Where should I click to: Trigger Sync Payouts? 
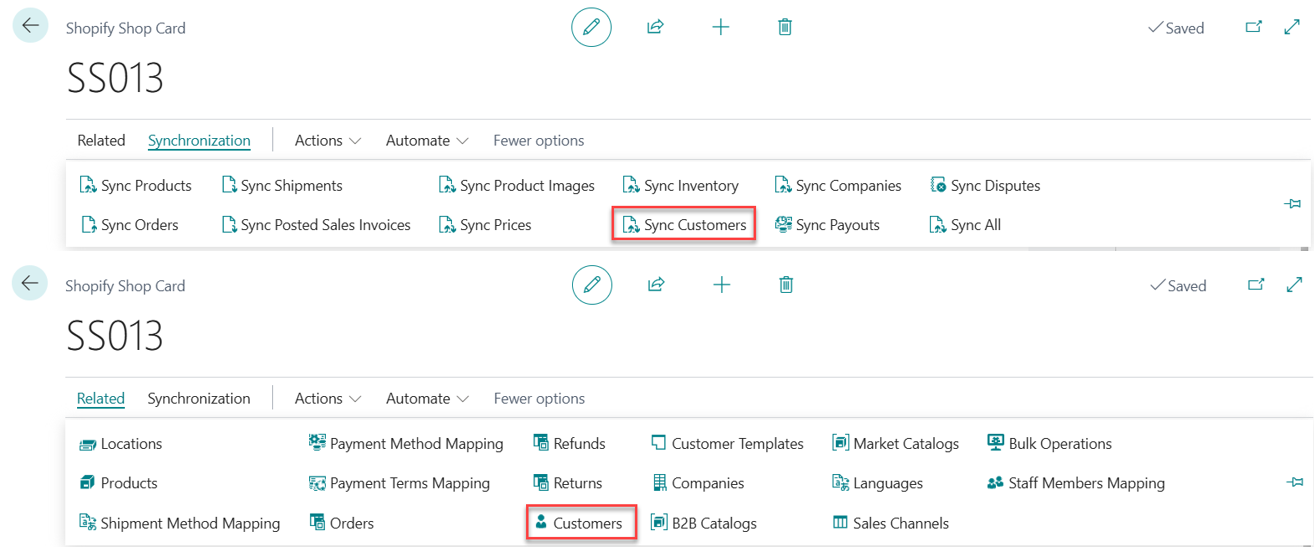tap(827, 225)
